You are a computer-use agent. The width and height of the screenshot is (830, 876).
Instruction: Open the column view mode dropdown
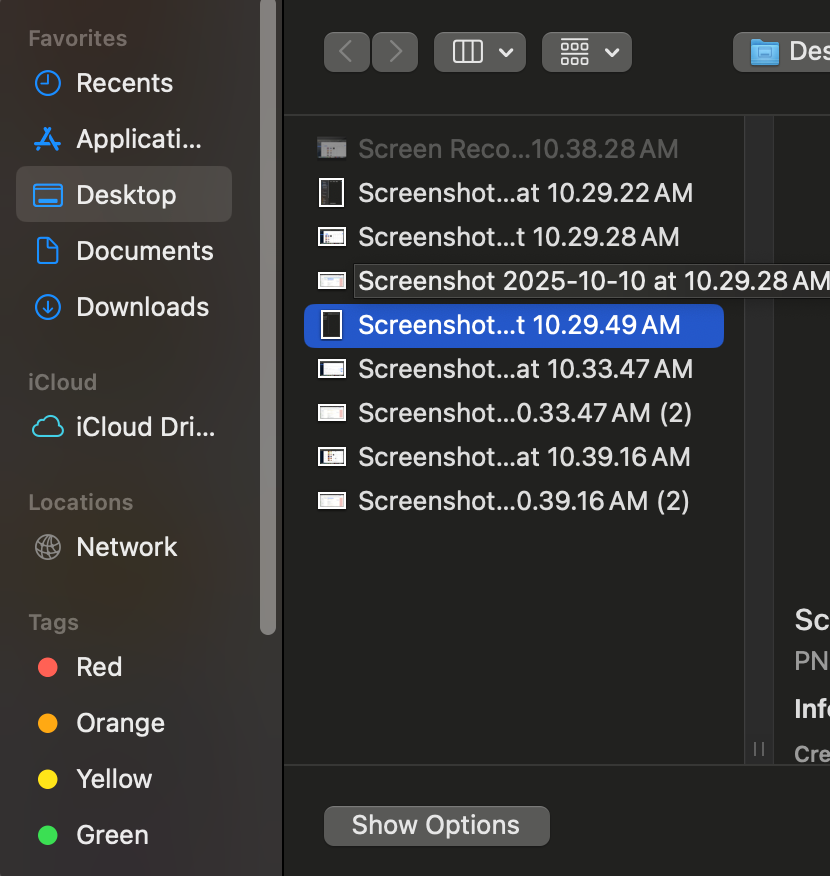point(481,52)
